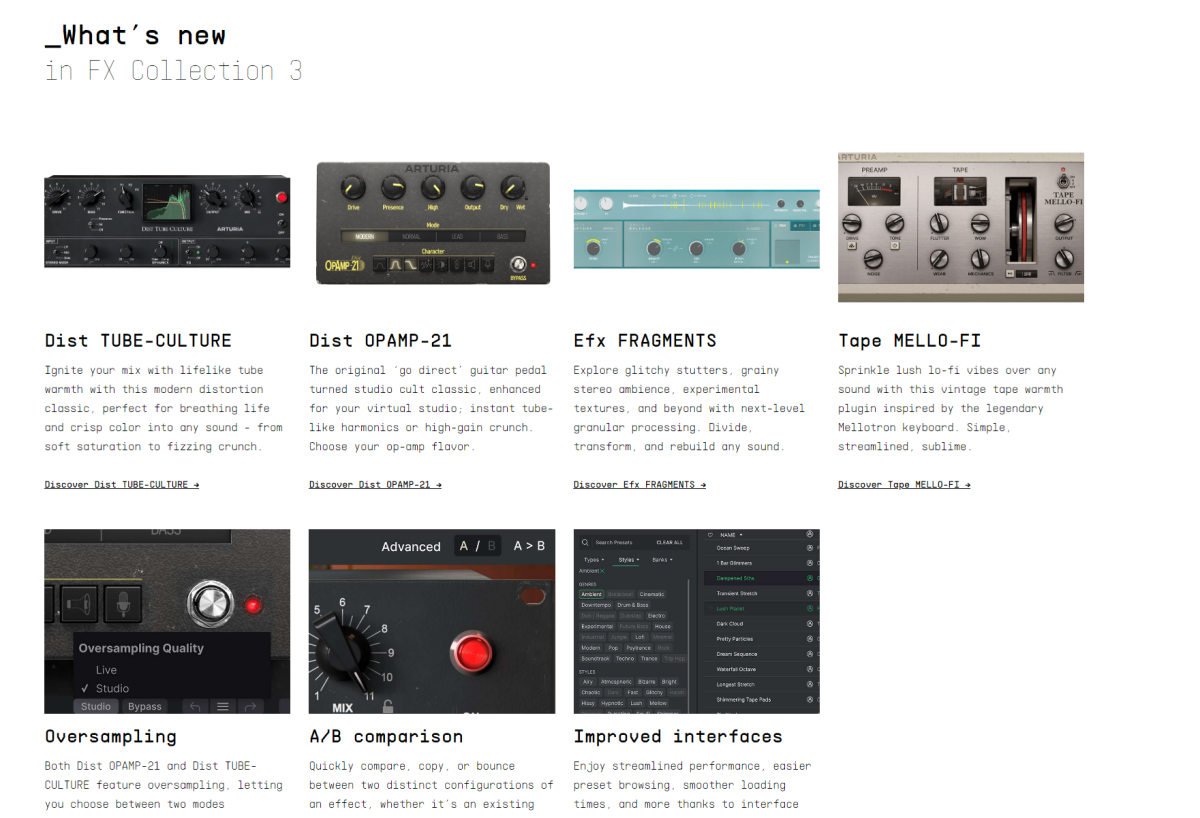Viewport: 1200px width, 818px height.
Task: Click the Studio button beside Bypass
Action: pyautogui.click(x=96, y=706)
